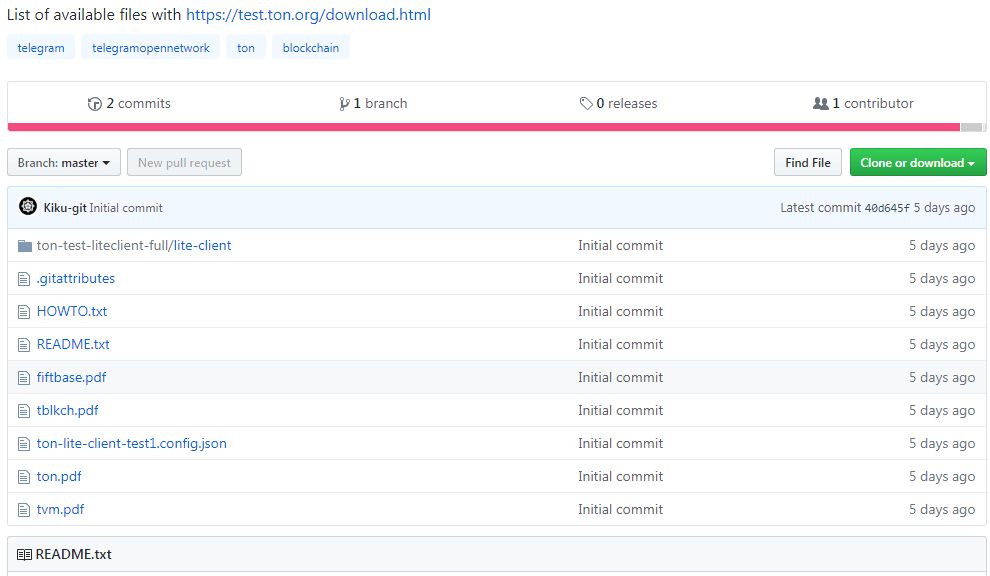
Task: Click the file icon beside HOWTO.txt
Action: coord(25,312)
